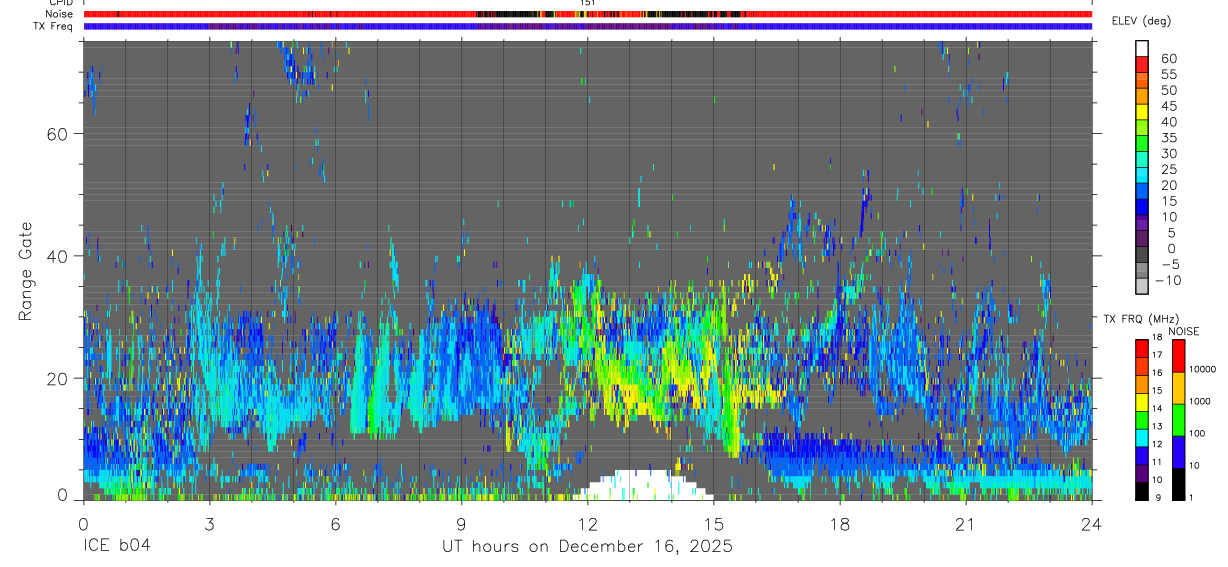Click 'UT hours on December 16, 2025' label
Screen dimensions: 1228x567
(587, 547)
